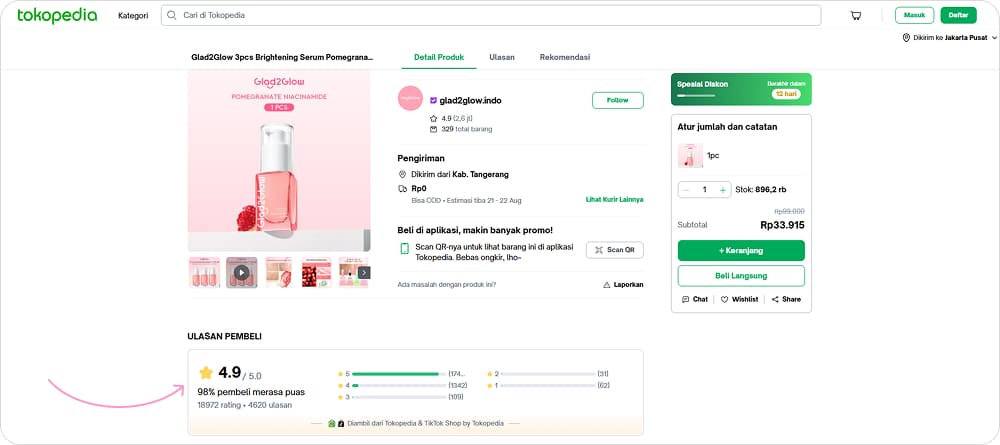
Task: Click the Tokopedia logo
Action: click(x=57, y=15)
